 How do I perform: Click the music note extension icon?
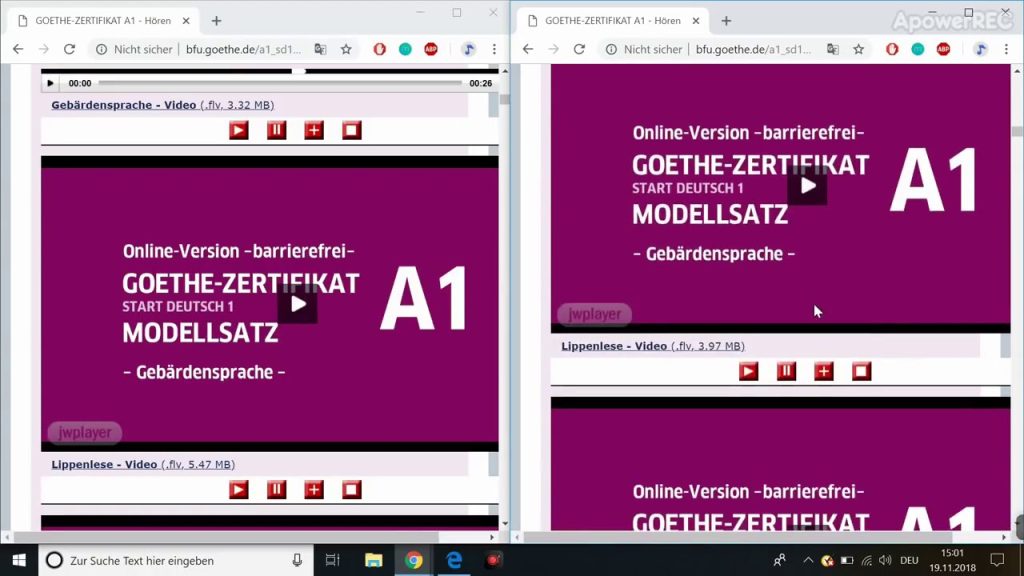pyautogui.click(x=469, y=48)
